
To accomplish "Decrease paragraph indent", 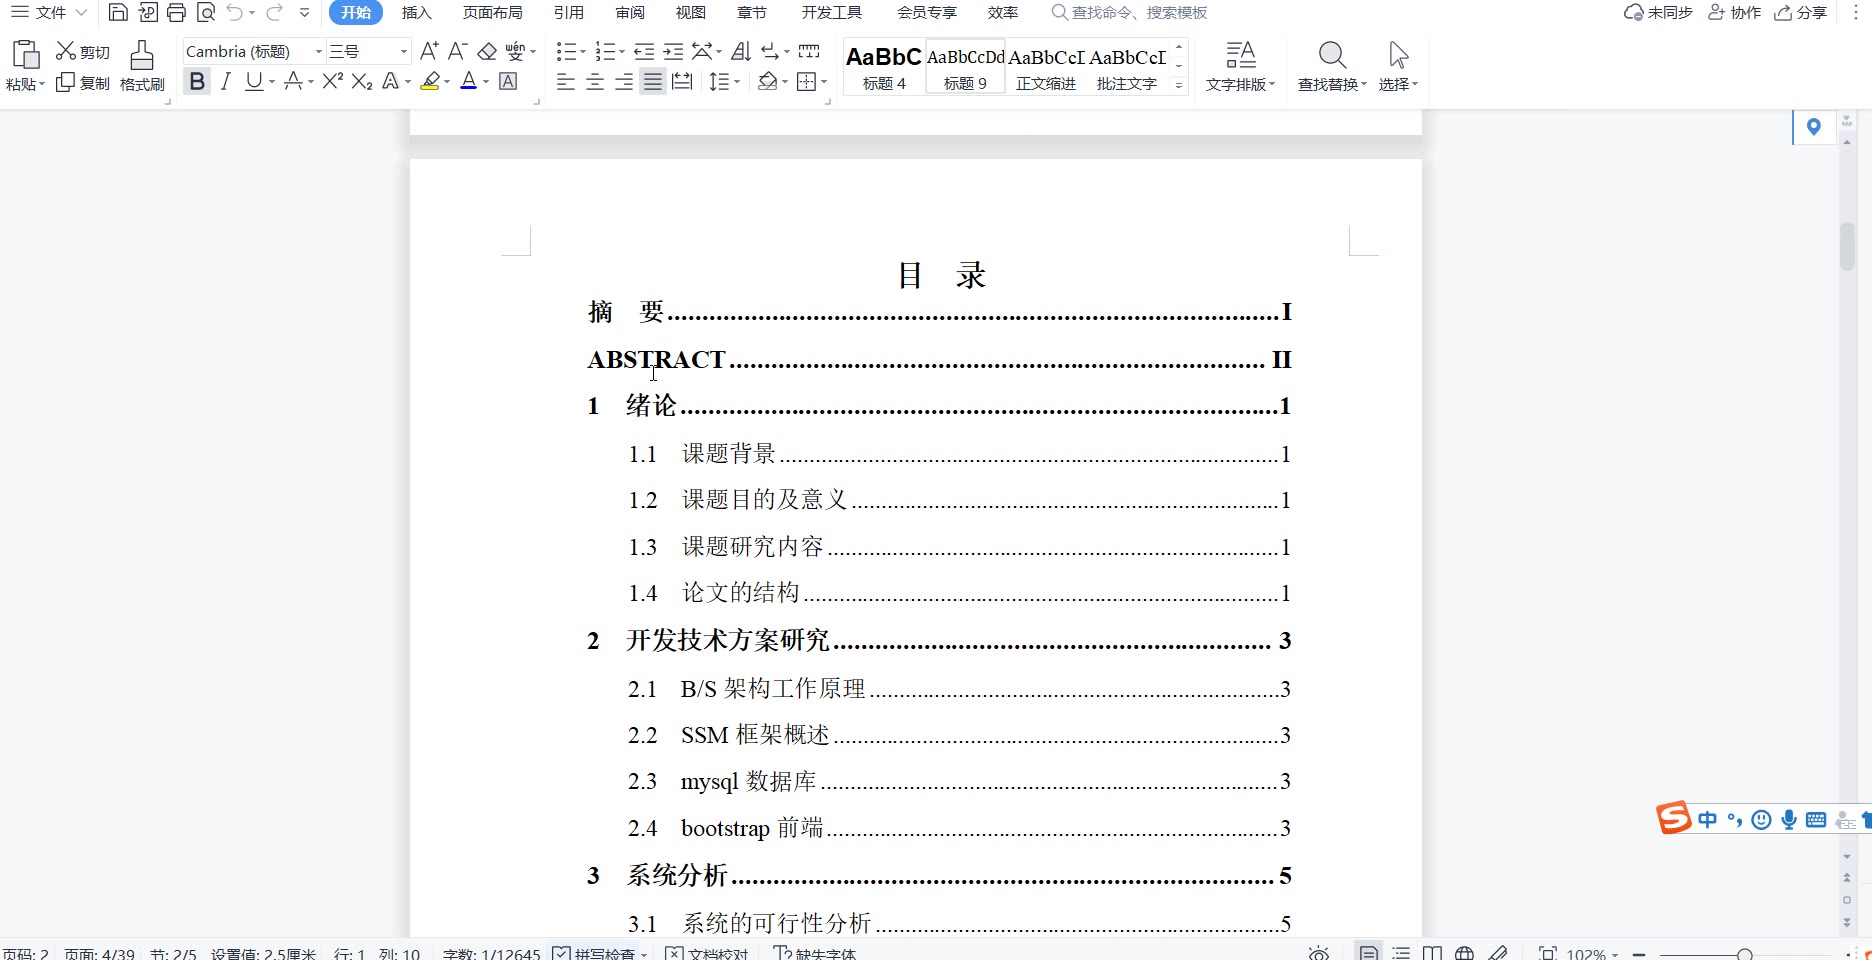I will click(644, 51).
